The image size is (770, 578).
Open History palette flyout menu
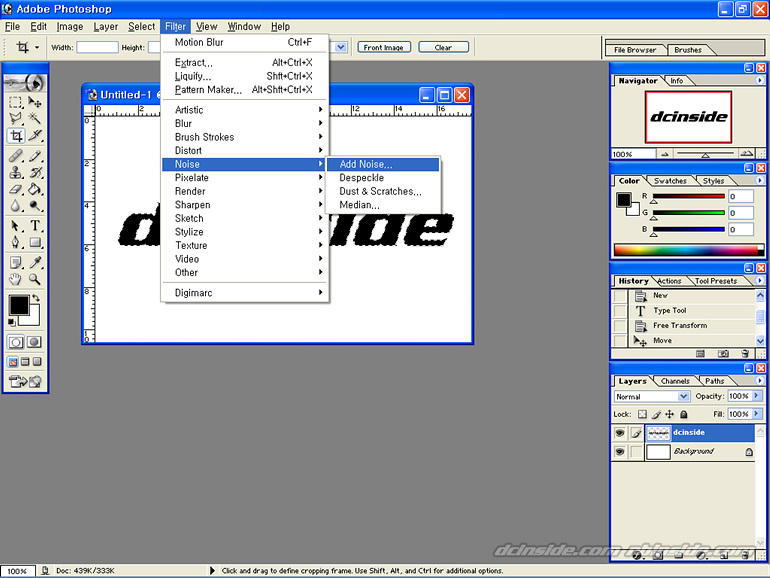coord(760,280)
